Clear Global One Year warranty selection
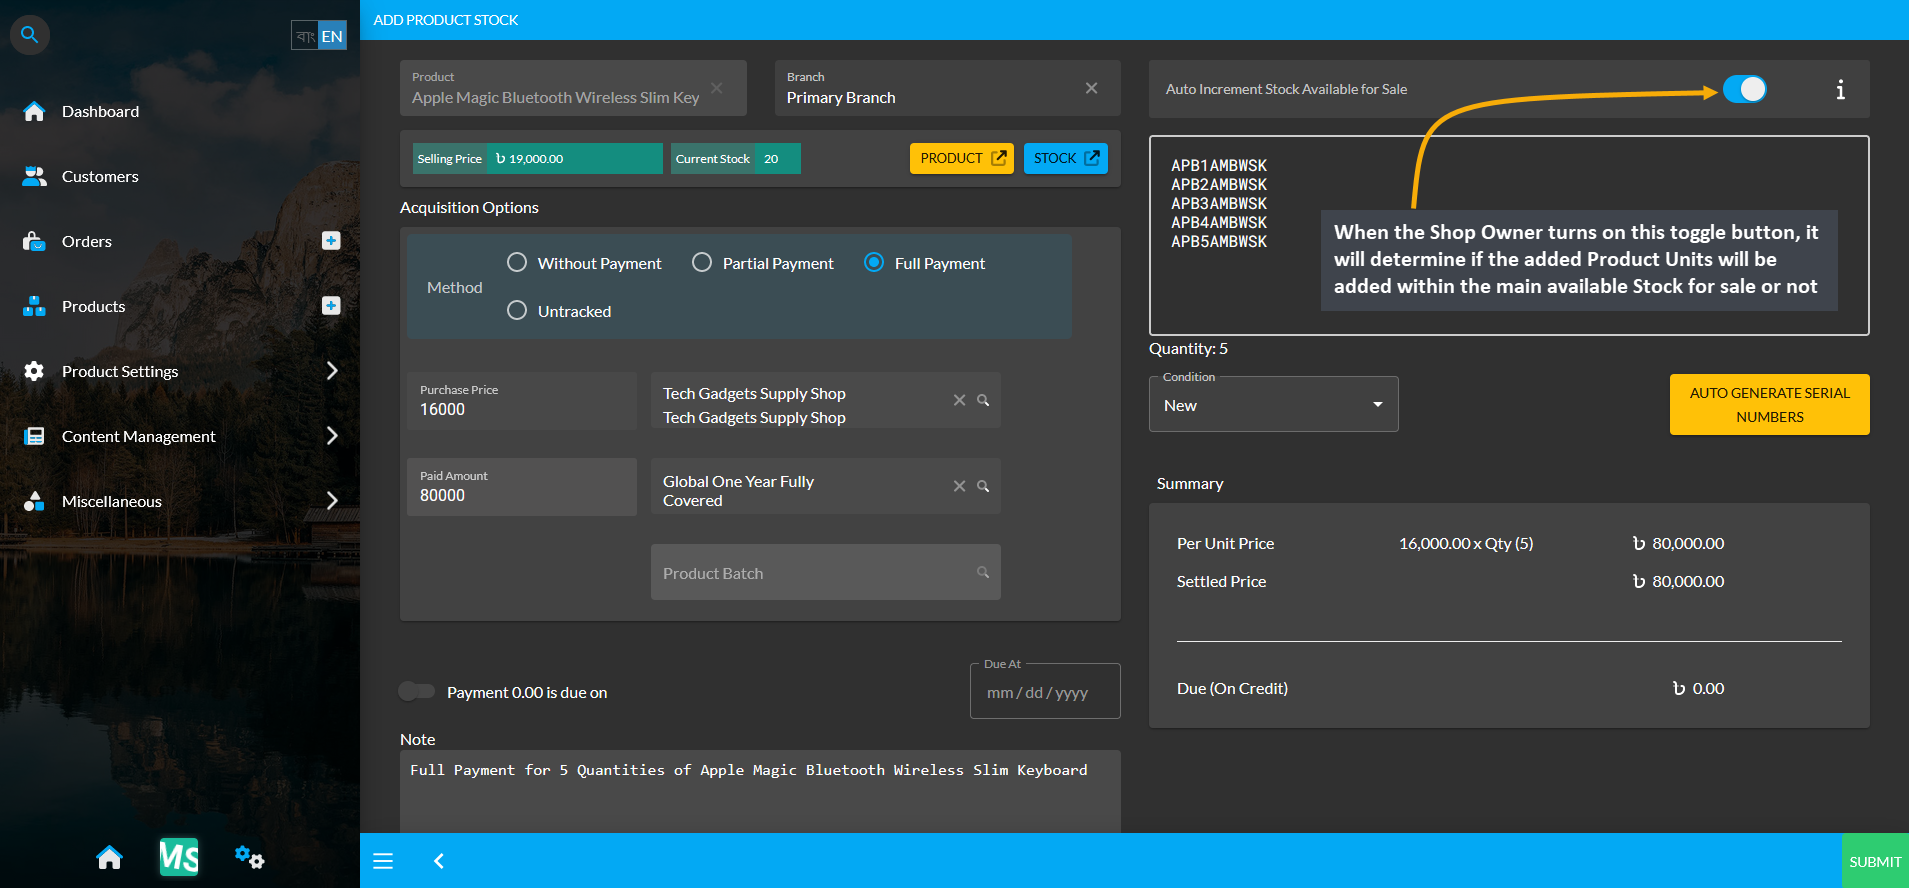 (x=959, y=486)
